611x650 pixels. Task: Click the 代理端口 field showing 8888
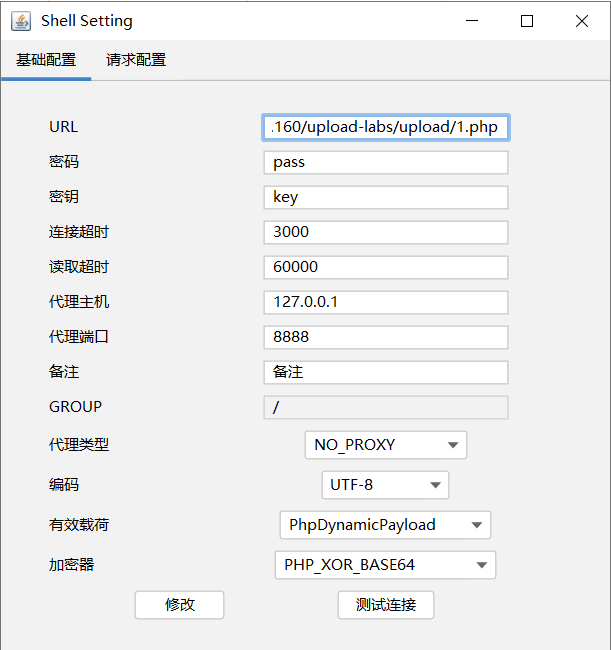point(386,337)
